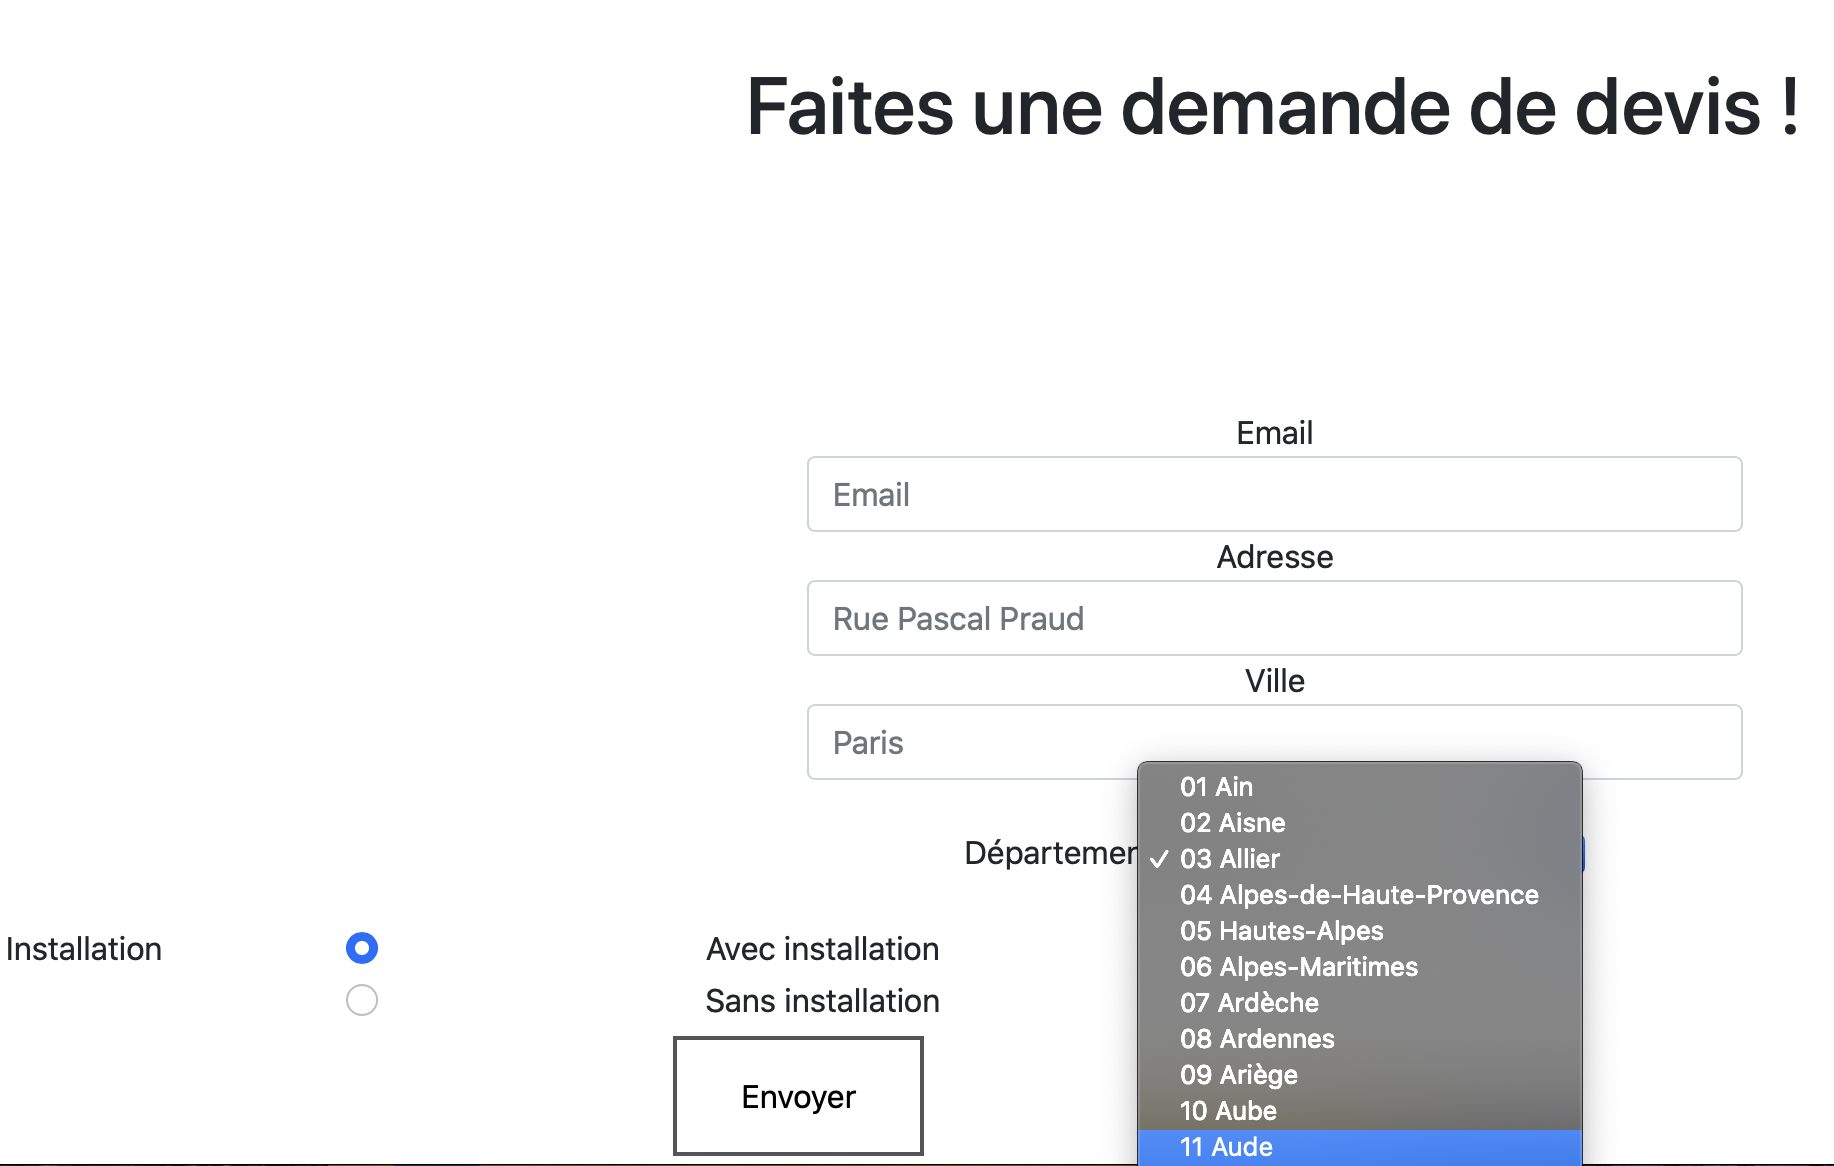Choose 01 Ain from department list
The width and height of the screenshot is (1834, 1166).
pos(1216,787)
